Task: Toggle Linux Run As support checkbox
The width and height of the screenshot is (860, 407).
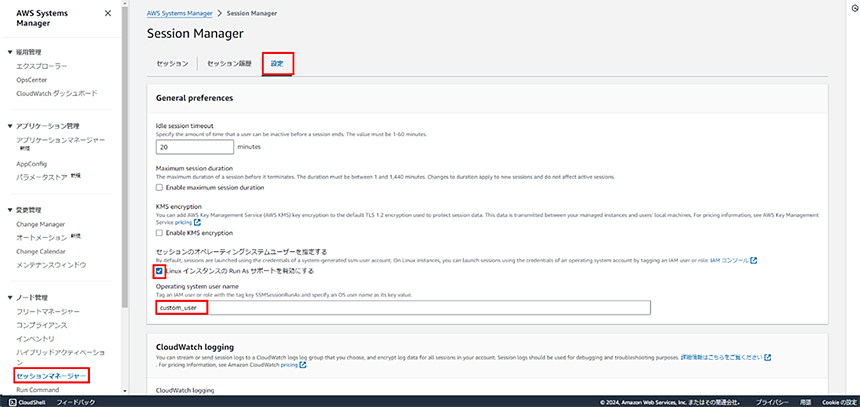Action: (x=160, y=272)
